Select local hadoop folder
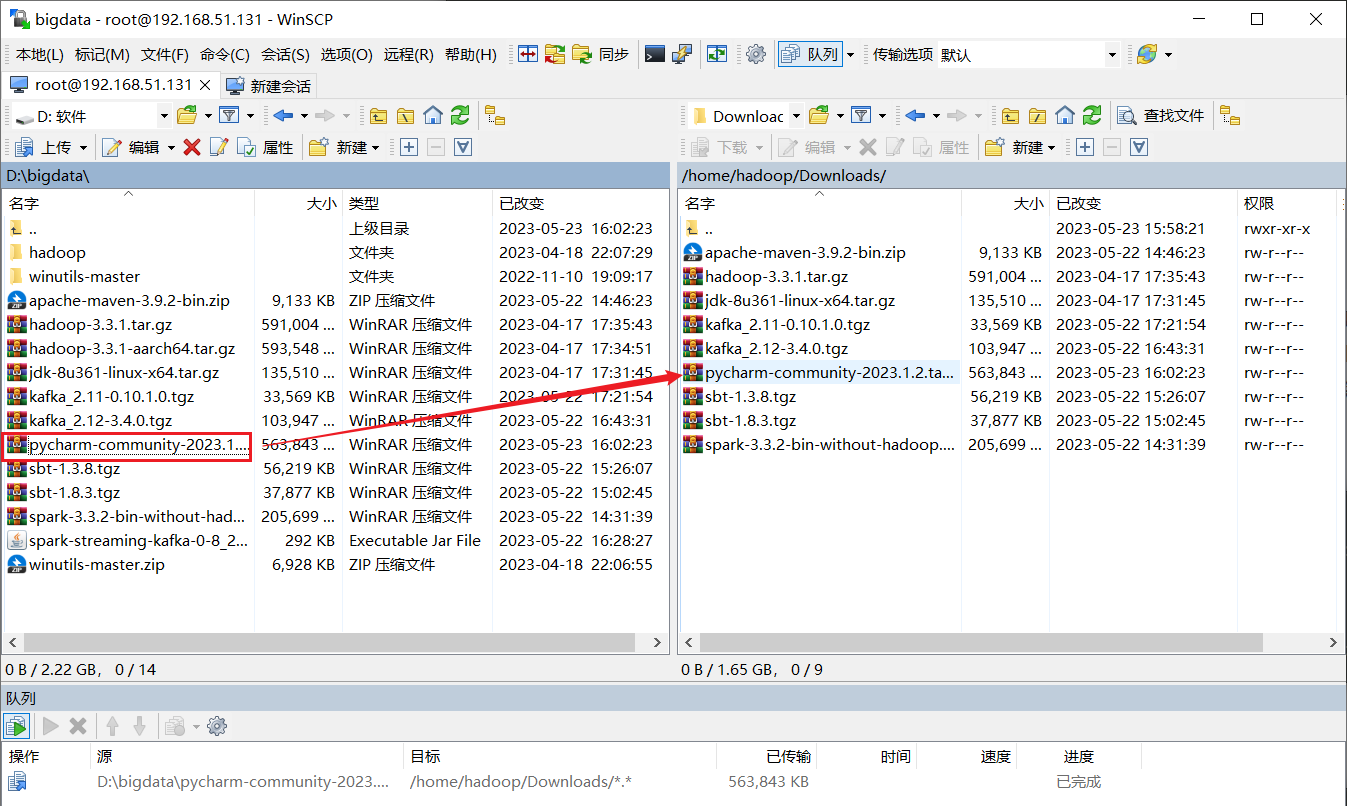The height and width of the screenshot is (806, 1347). coord(57,252)
